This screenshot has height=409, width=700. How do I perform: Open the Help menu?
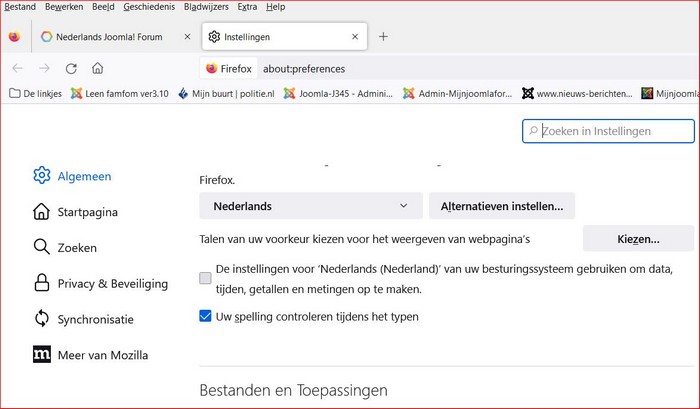[275, 7]
